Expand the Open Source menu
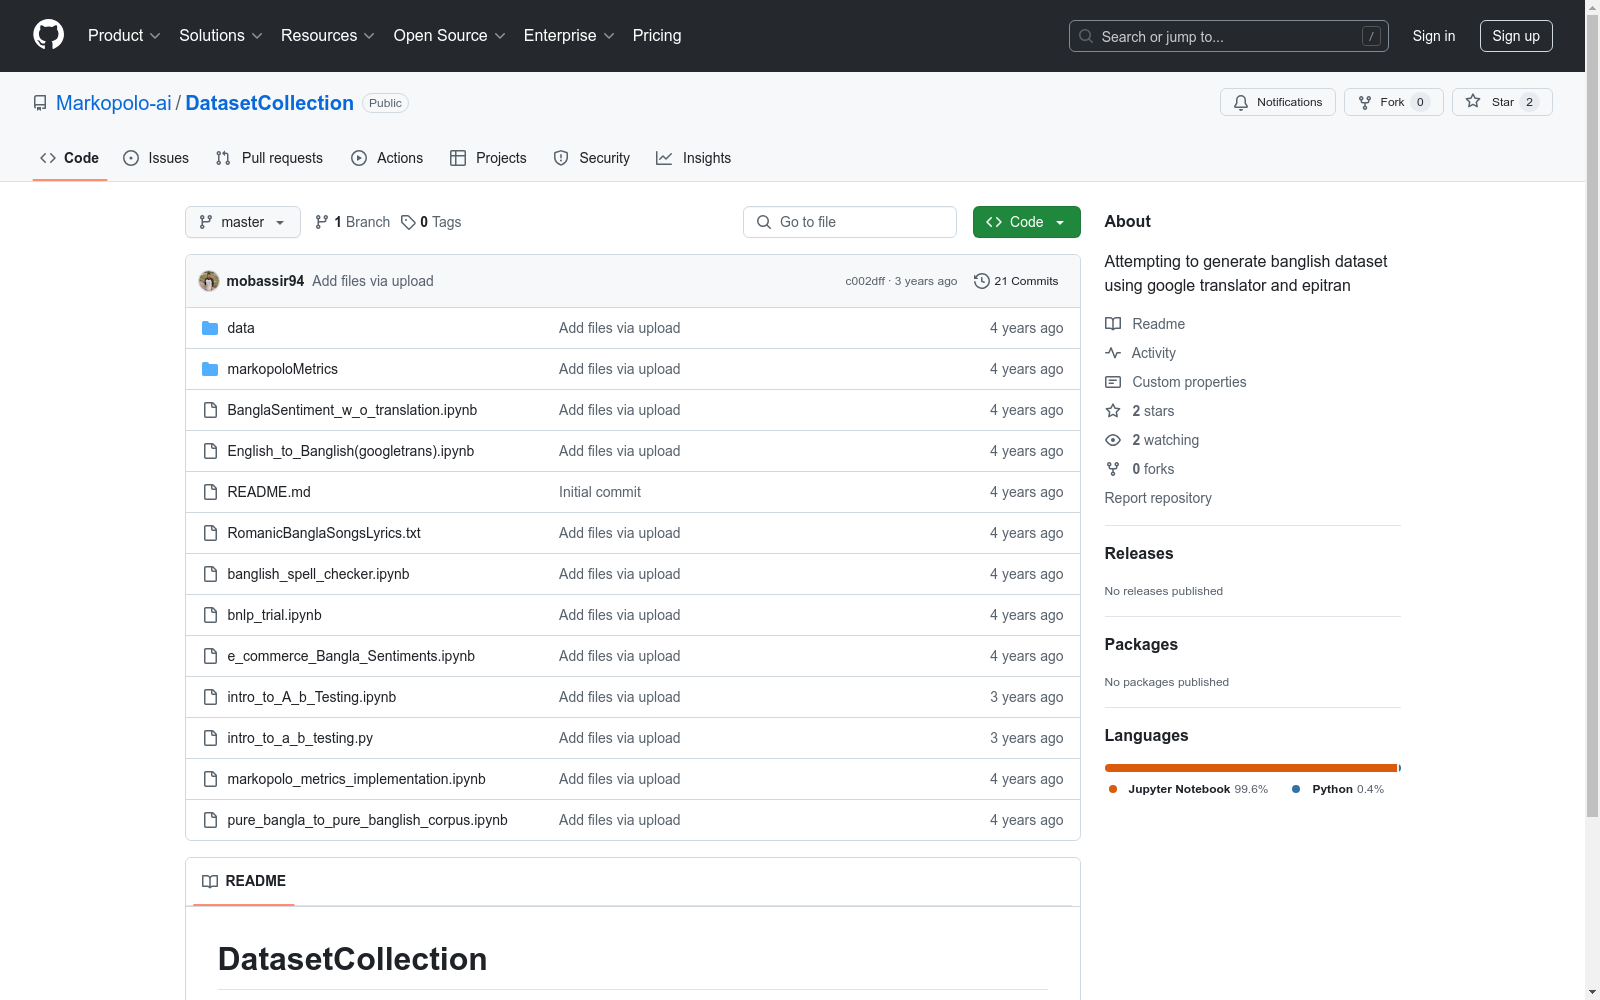Screen dimensions: 1600x1000 tap(450, 36)
